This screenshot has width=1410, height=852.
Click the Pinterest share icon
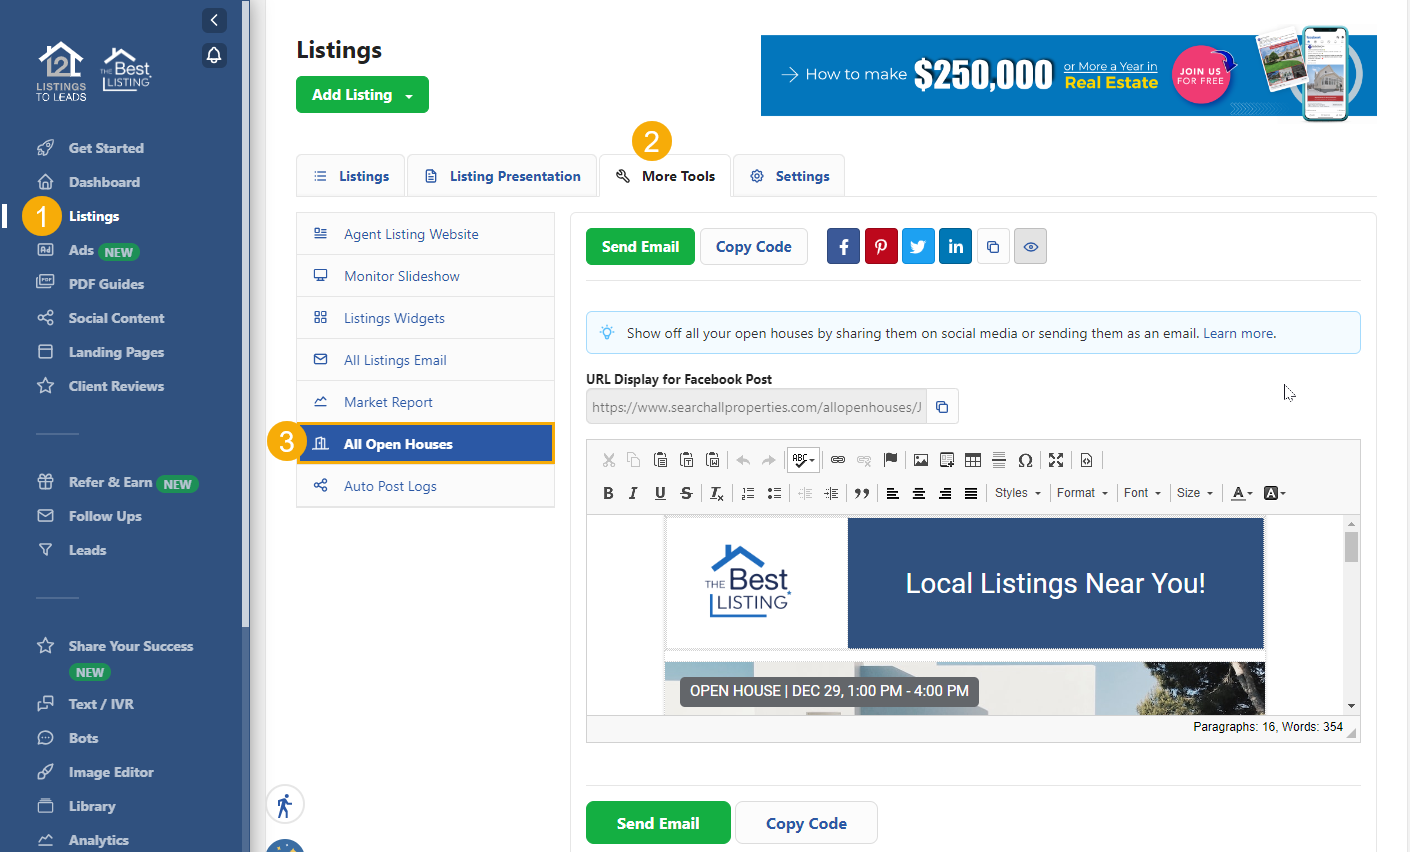point(880,247)
